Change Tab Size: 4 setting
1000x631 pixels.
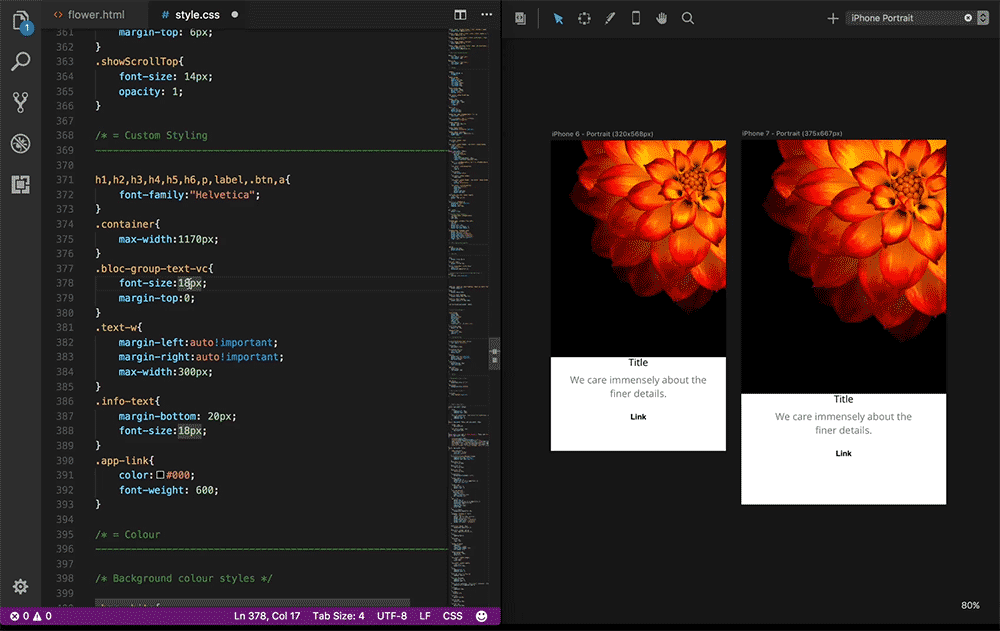338,616
